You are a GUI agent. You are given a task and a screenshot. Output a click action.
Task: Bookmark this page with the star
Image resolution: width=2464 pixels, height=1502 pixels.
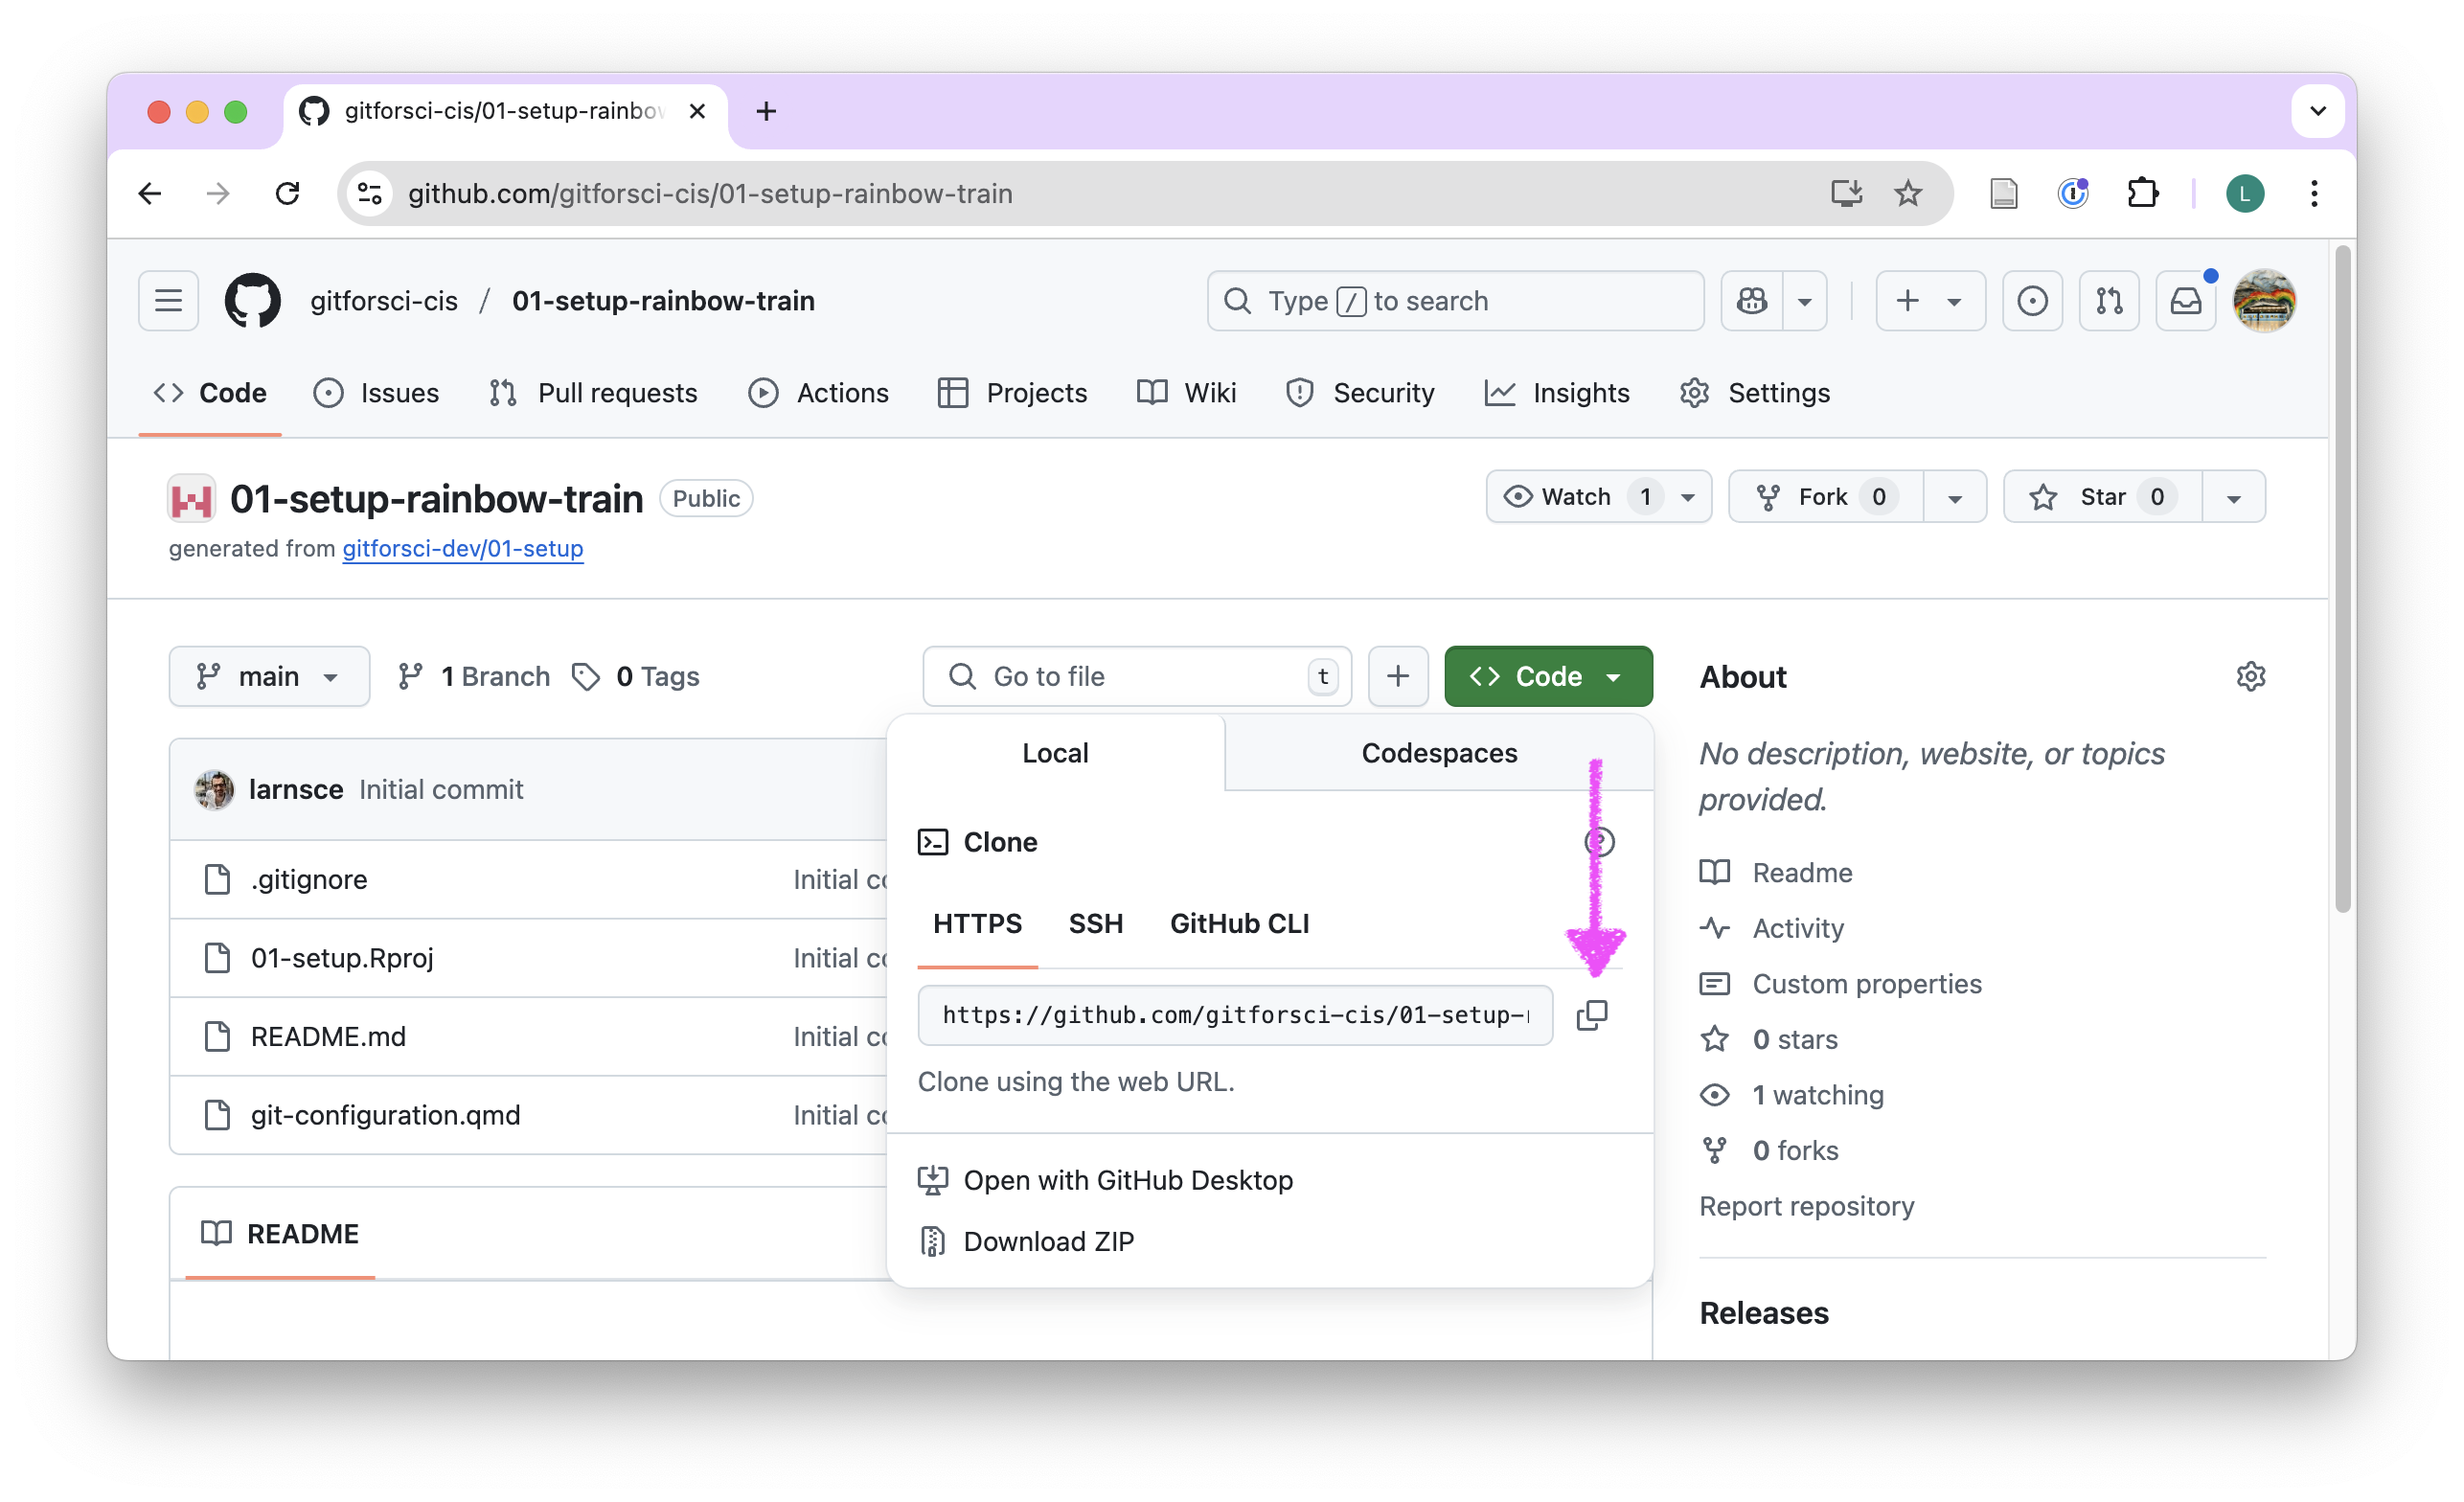[x=1907, y=193]
